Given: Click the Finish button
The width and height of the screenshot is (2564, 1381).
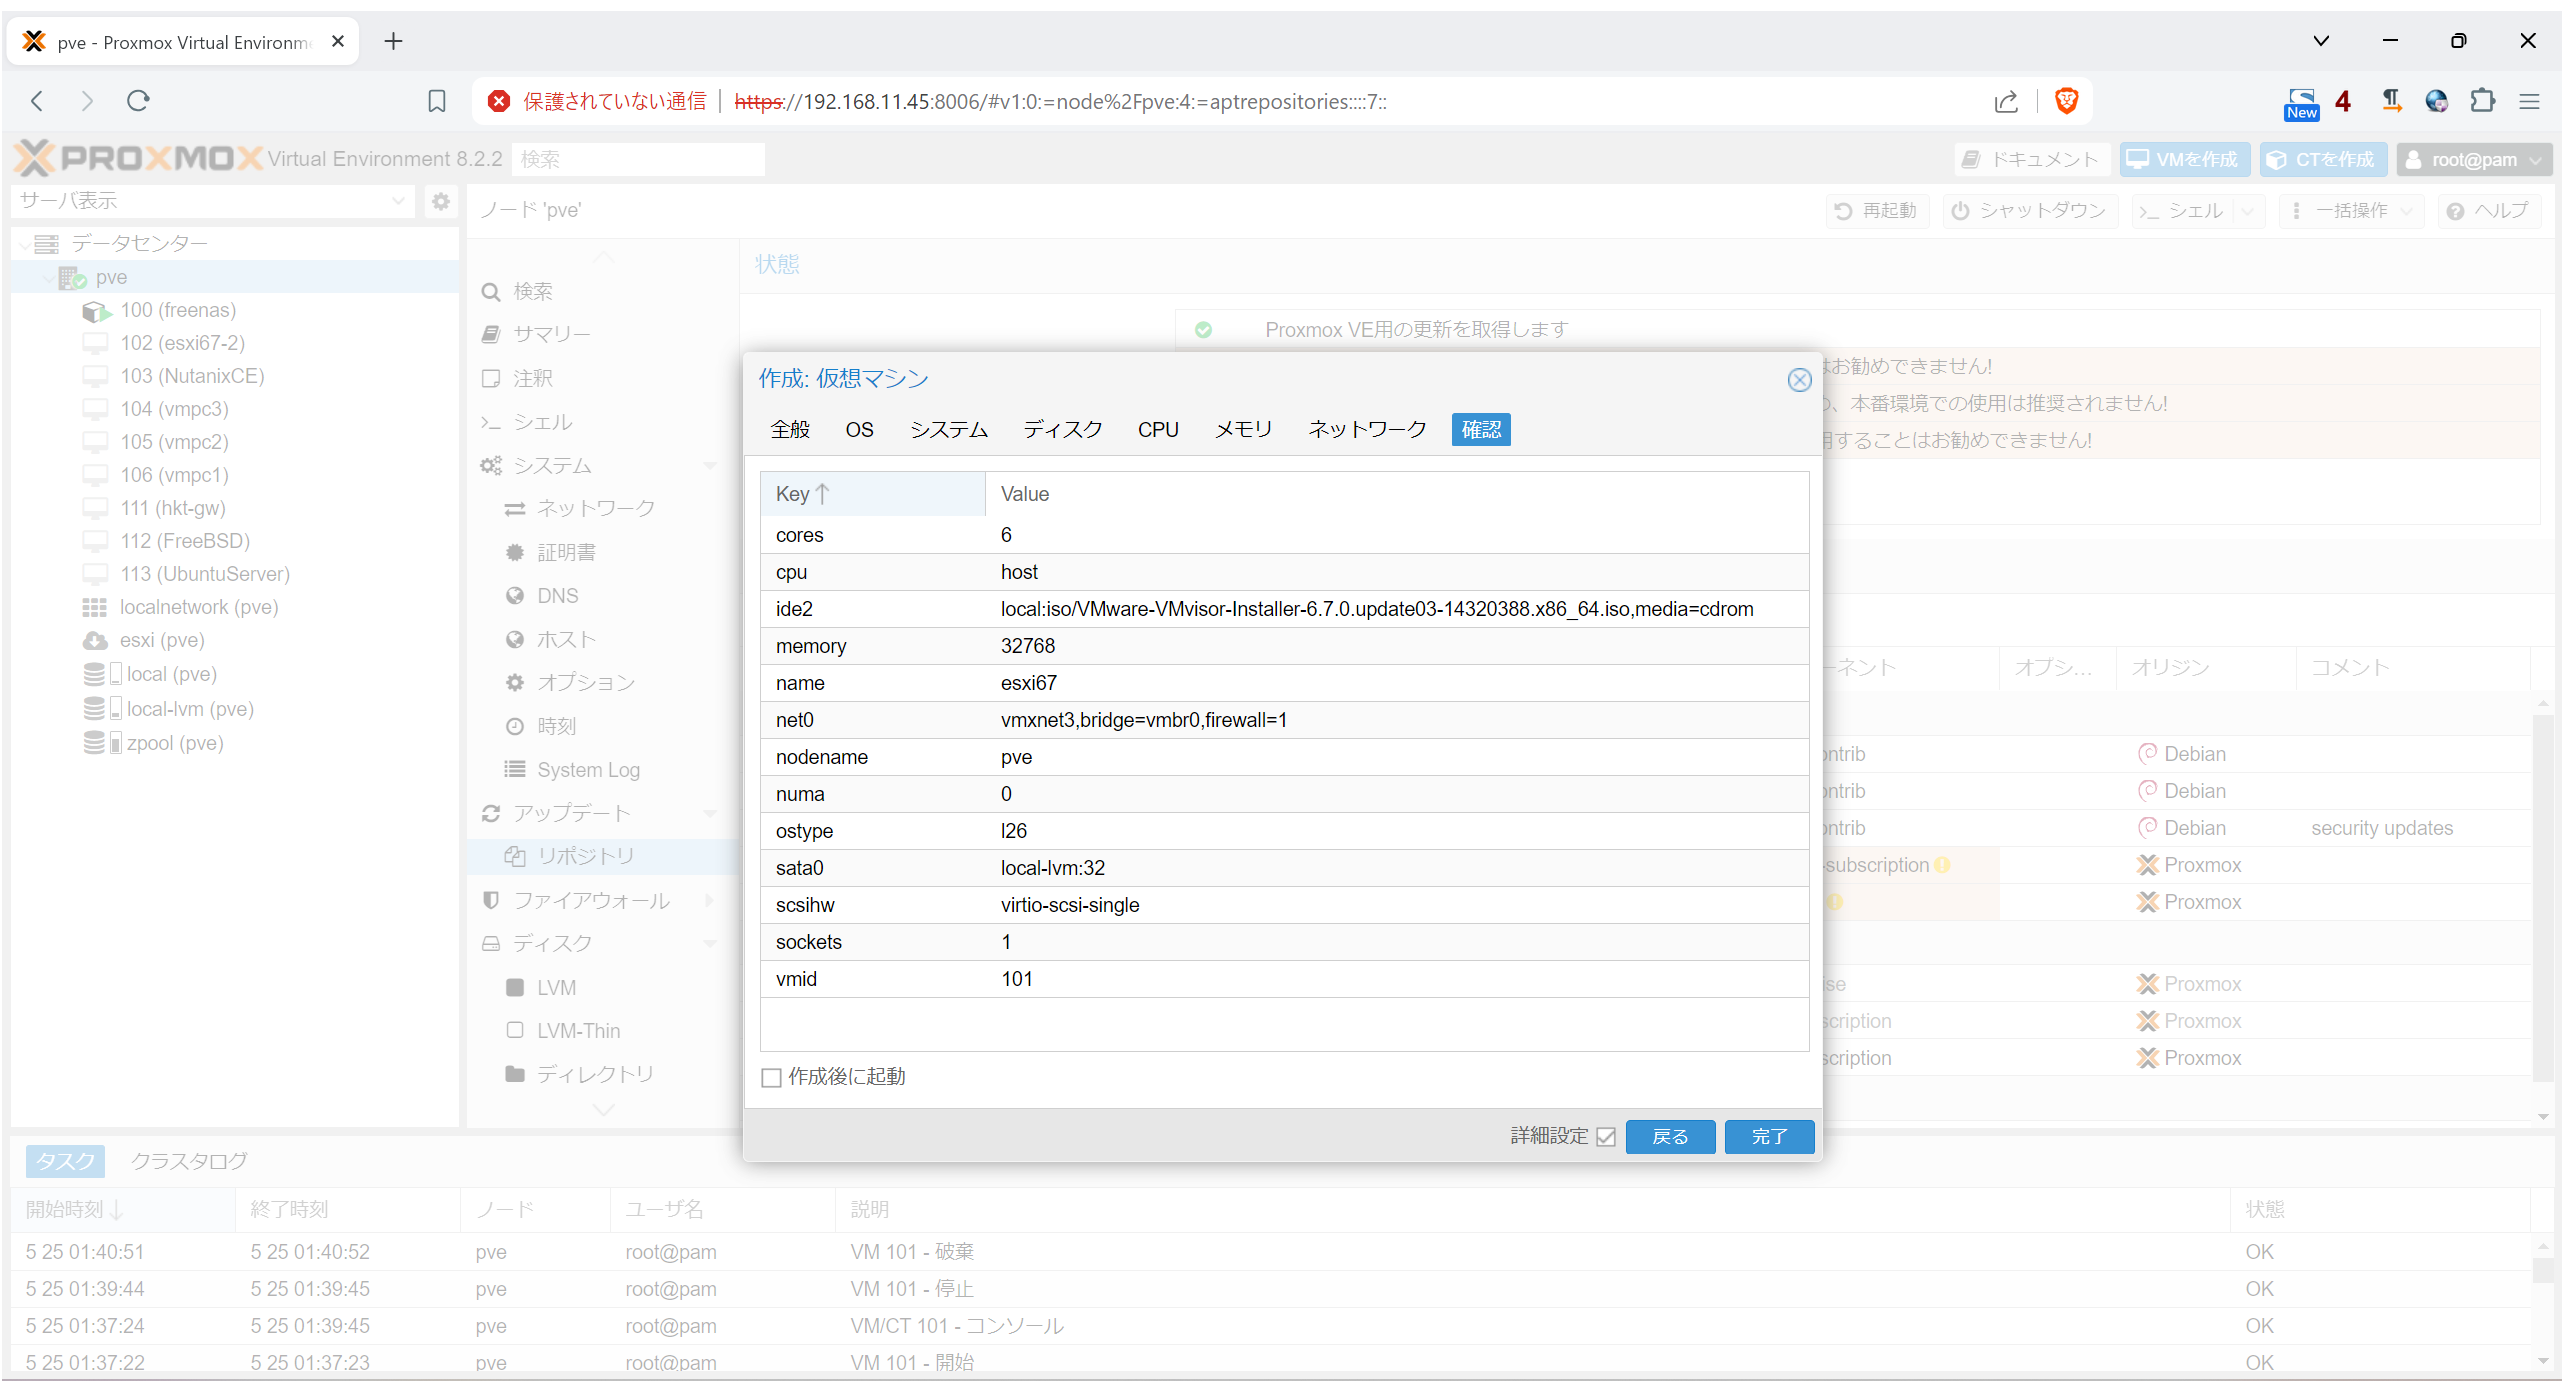Looking at the screenshot, I should click(1768, 1137).
